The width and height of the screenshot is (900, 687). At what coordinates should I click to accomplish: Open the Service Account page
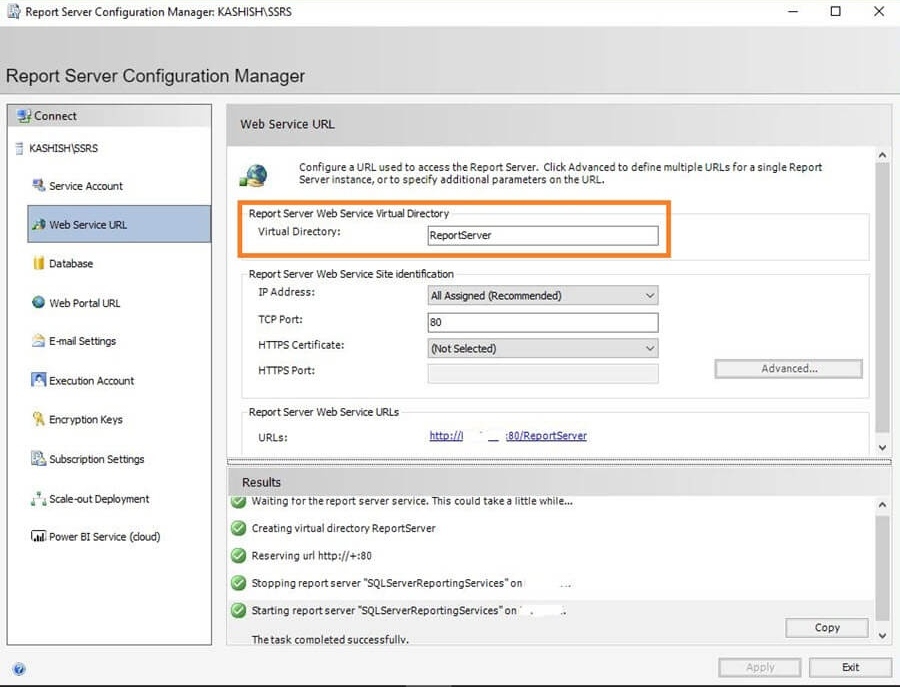86,186
